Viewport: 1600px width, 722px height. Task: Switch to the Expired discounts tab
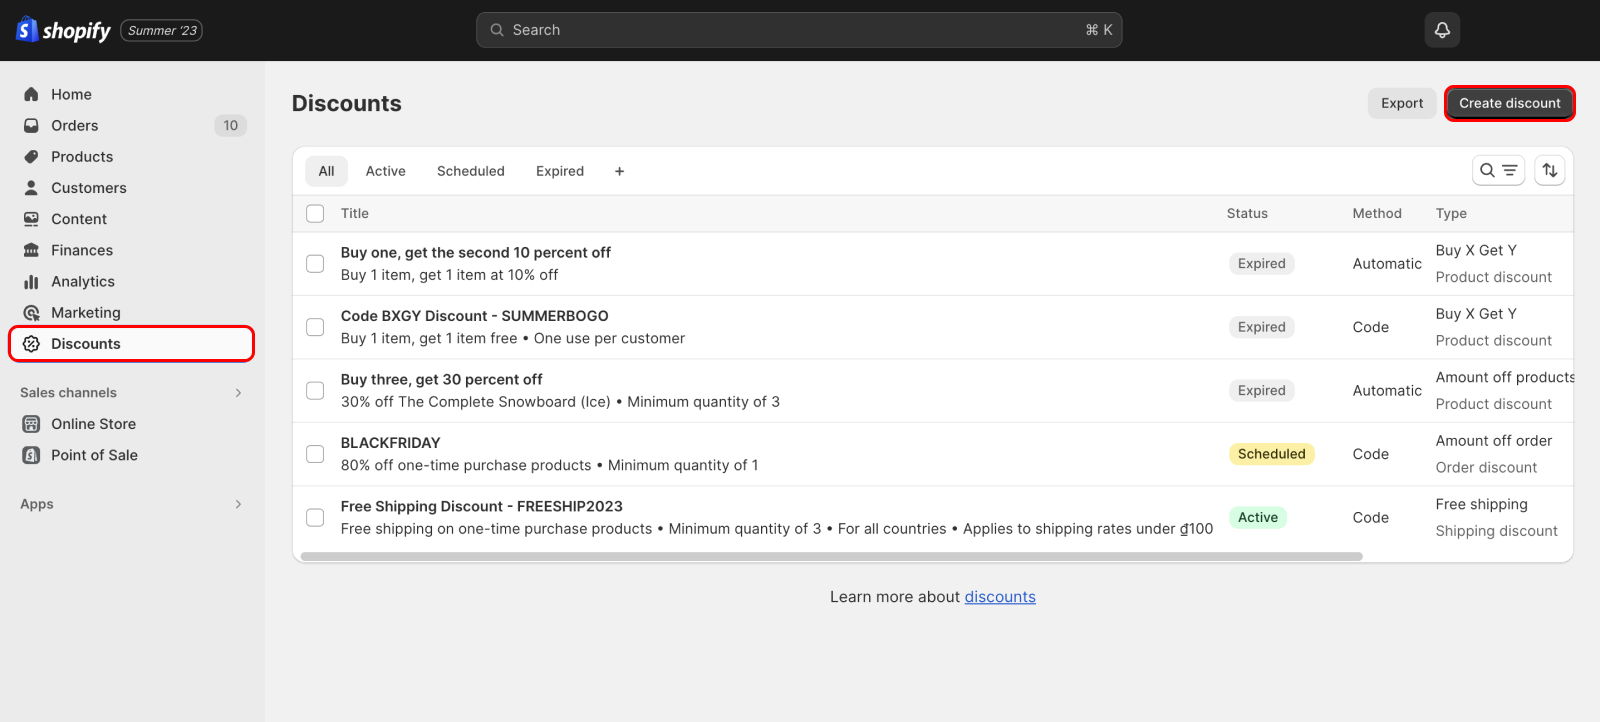click(559, 171)
